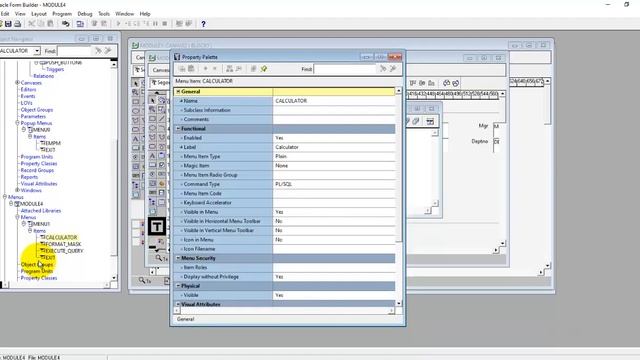
Task: Click the Find field in Object Navigator
Action: [x=74, y=51]
